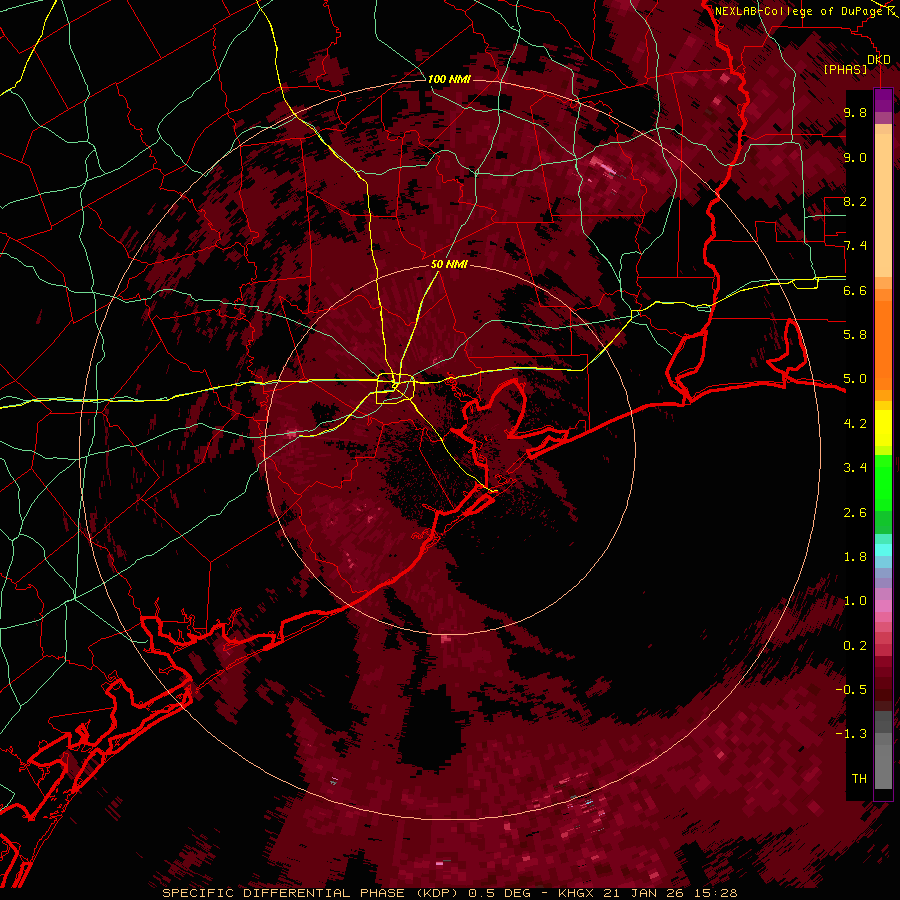Click the -1.3 scale value
The image size is (900, 900).
coord(851,734)
